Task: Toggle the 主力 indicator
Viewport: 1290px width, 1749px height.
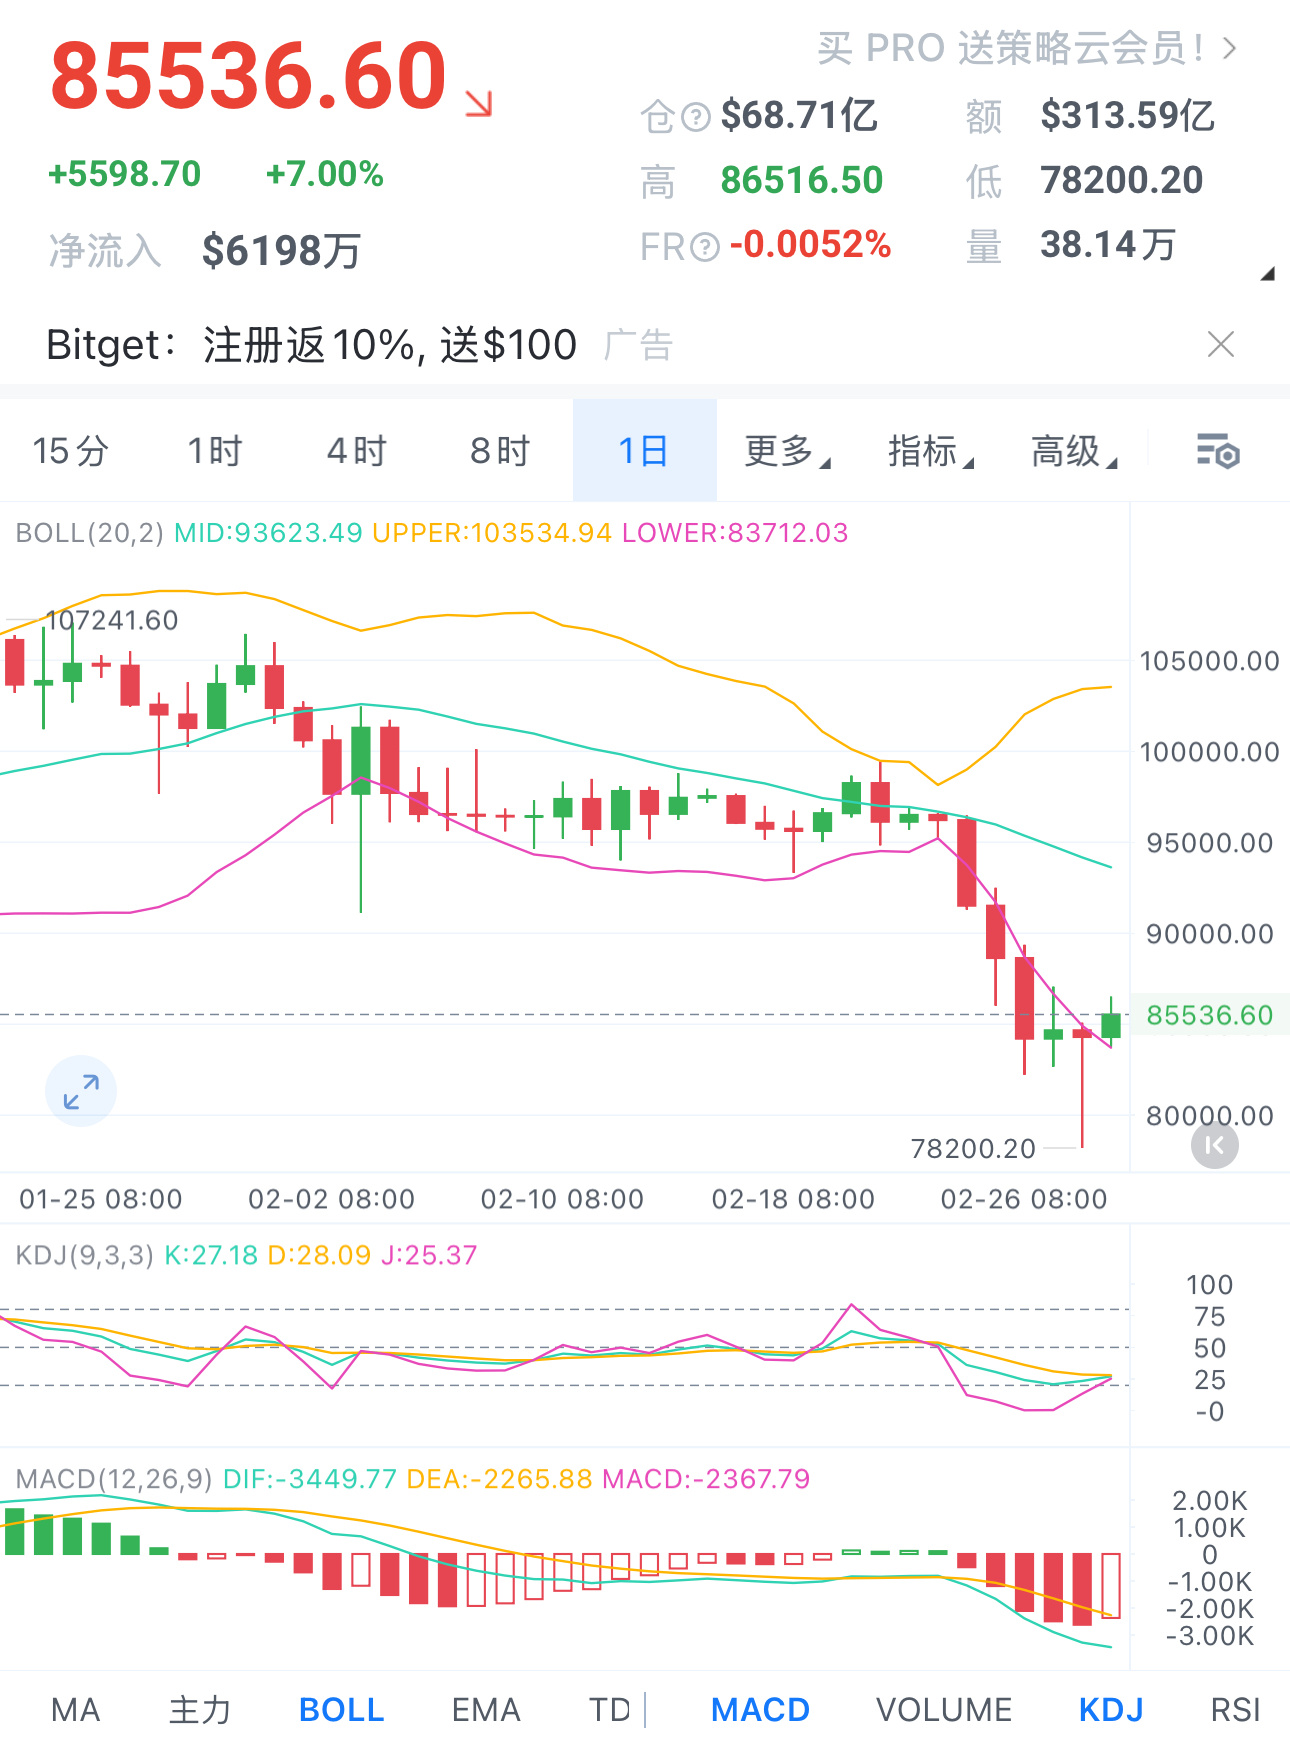Action: (200, 1710)
